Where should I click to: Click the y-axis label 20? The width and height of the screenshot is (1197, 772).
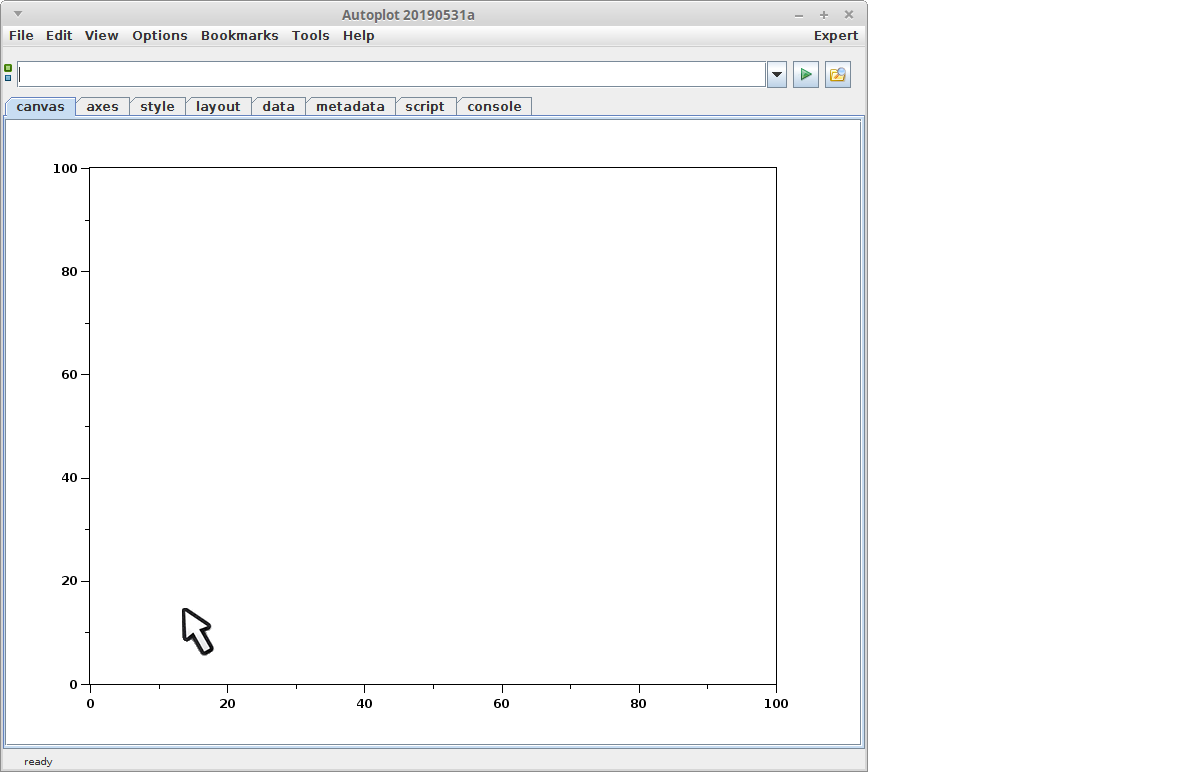69,581
